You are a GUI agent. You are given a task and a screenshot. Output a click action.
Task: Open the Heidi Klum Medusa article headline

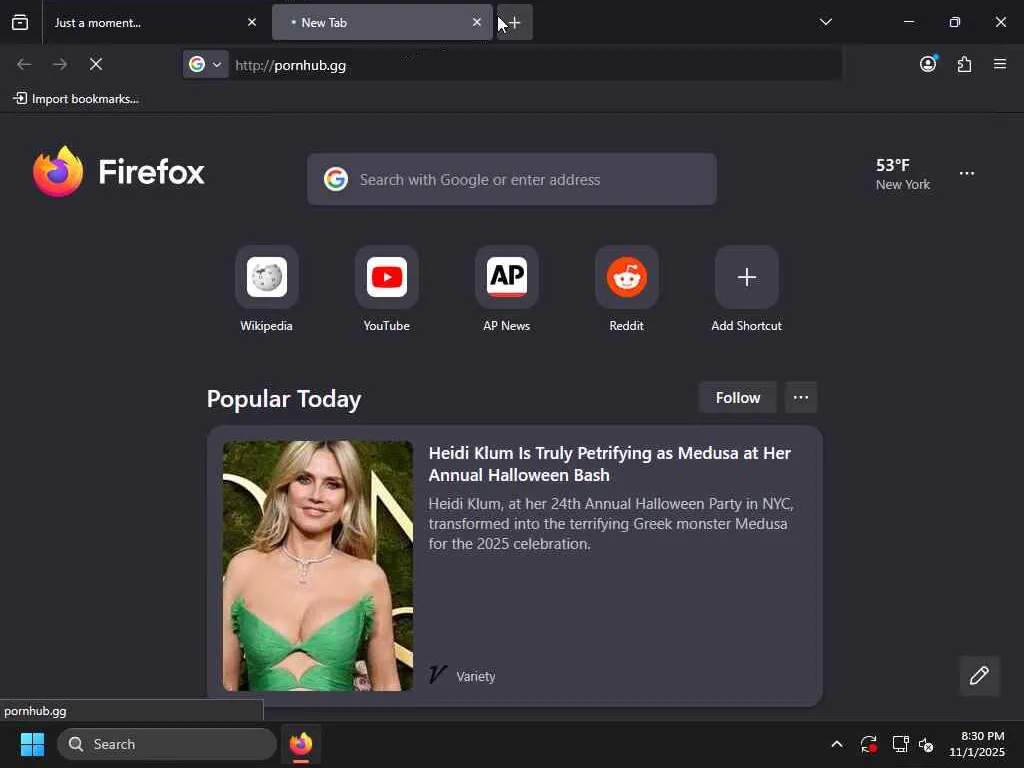609,464
